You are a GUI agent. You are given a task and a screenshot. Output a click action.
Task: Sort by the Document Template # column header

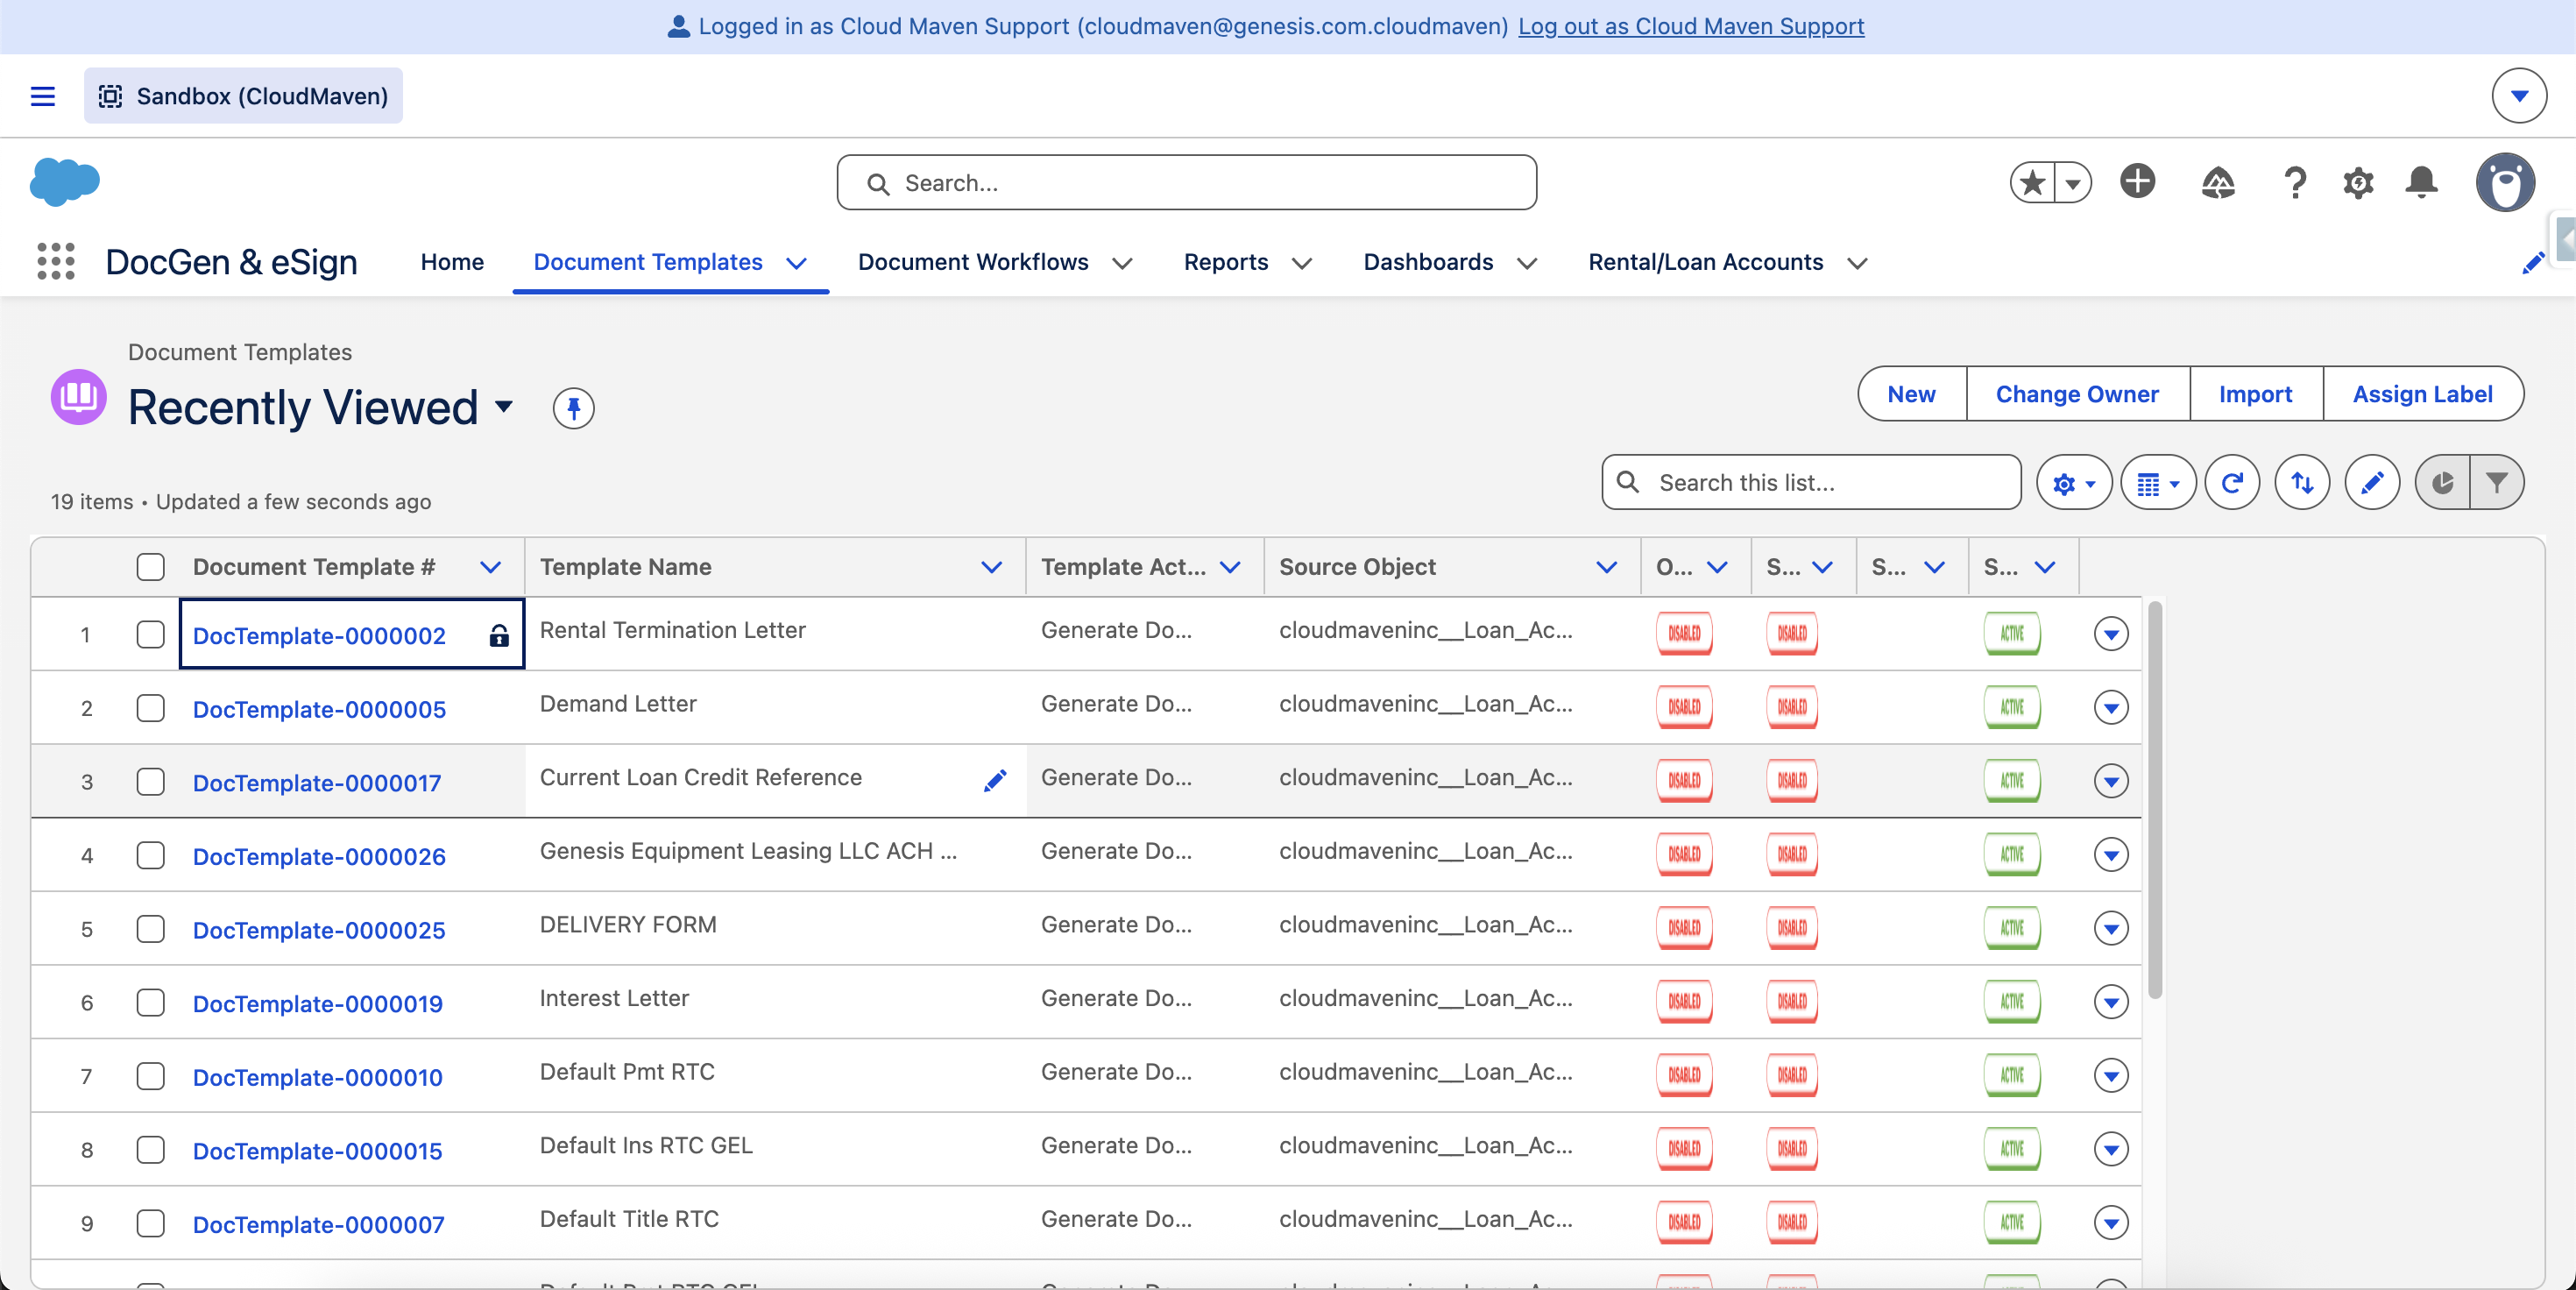(314, 567)
